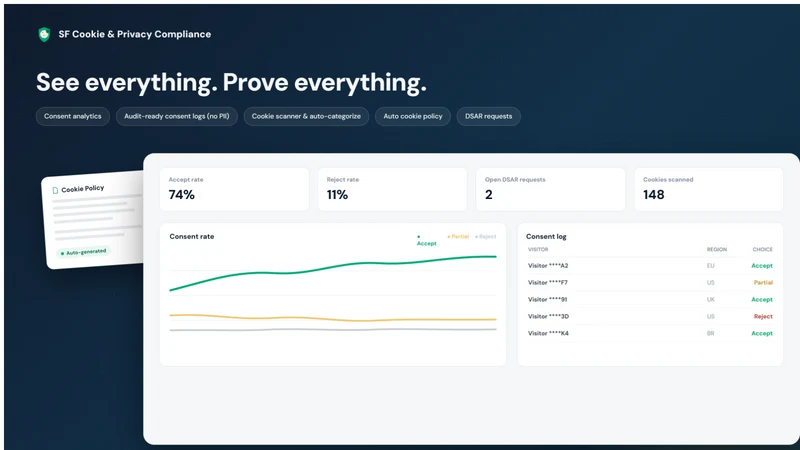Click the EU region for Visitor ****A2

(711, 265)
